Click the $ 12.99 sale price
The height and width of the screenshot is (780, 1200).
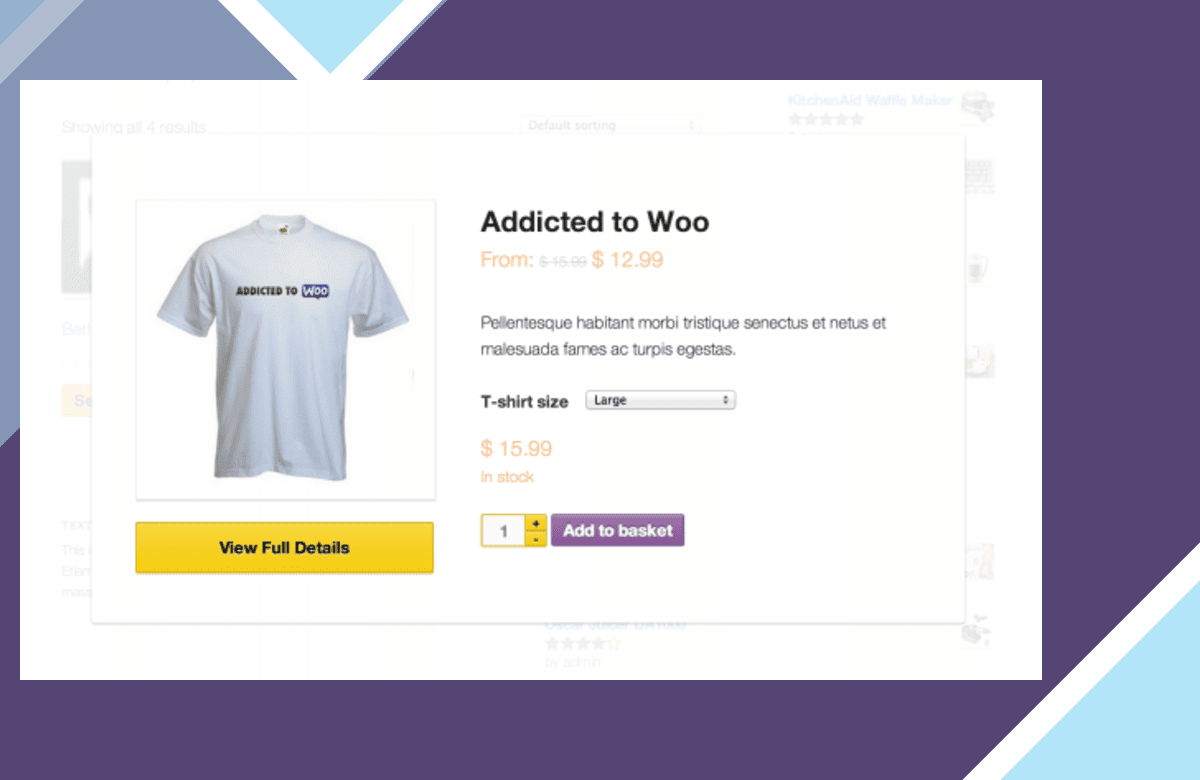coord(627,260)
